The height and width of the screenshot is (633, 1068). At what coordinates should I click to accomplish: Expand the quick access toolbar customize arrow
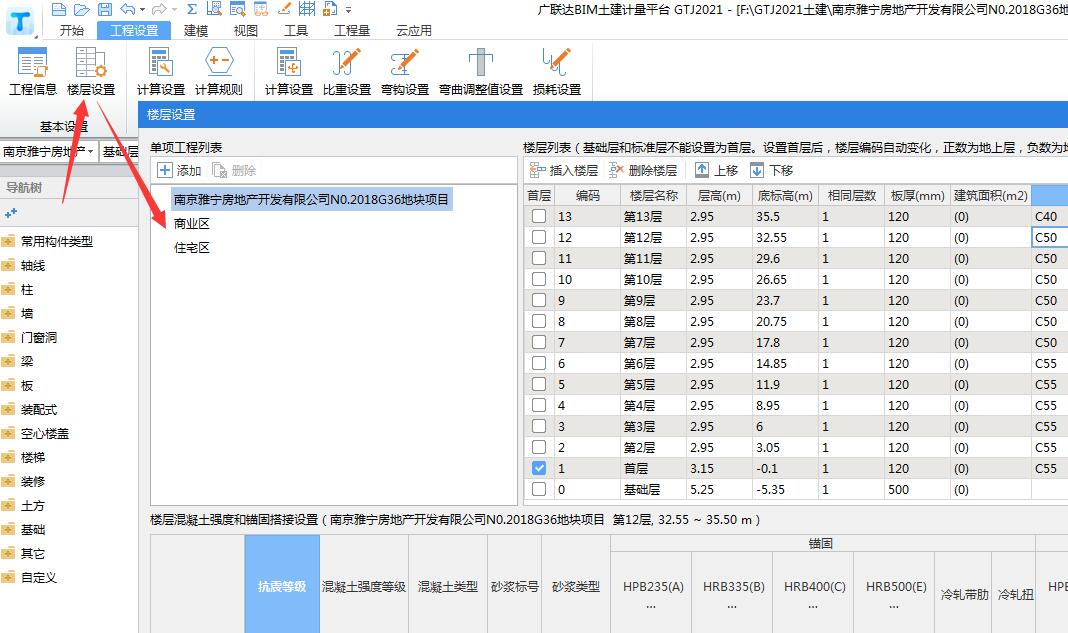(x=349, y=10)
